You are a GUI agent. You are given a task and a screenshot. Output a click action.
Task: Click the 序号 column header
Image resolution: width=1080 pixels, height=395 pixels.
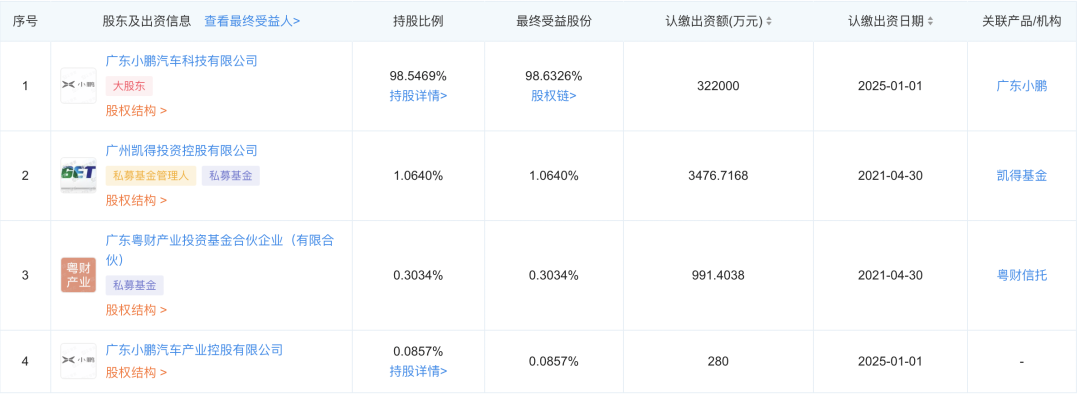(25, 21)
